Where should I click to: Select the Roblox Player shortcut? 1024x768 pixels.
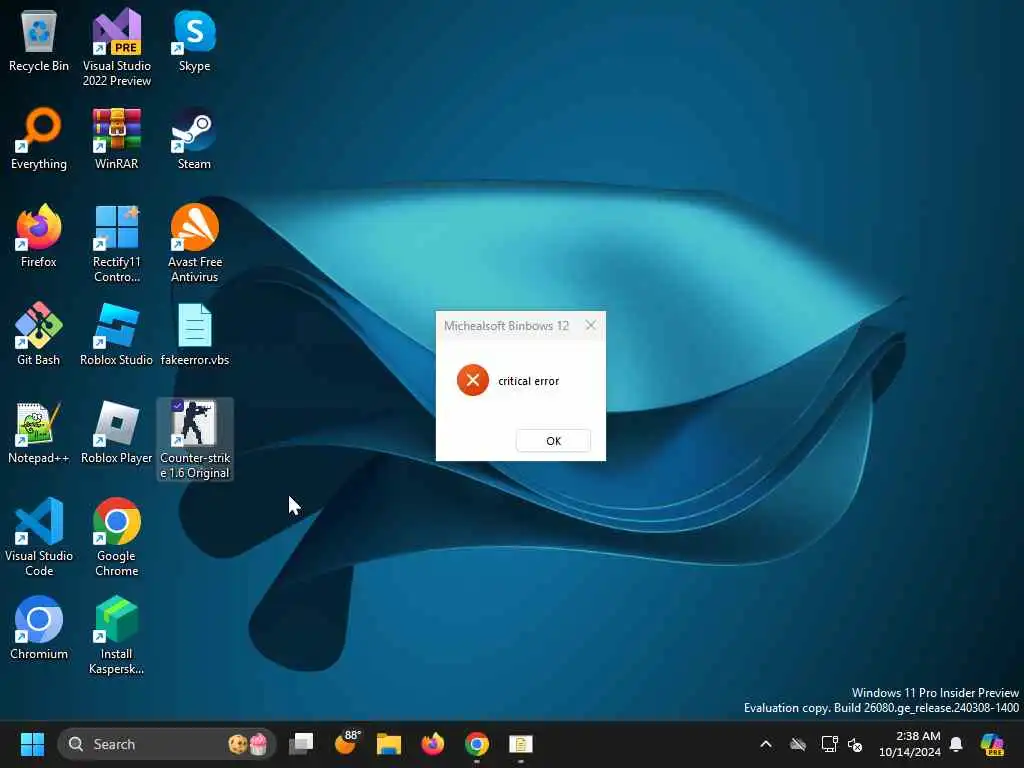click(116, 432)
